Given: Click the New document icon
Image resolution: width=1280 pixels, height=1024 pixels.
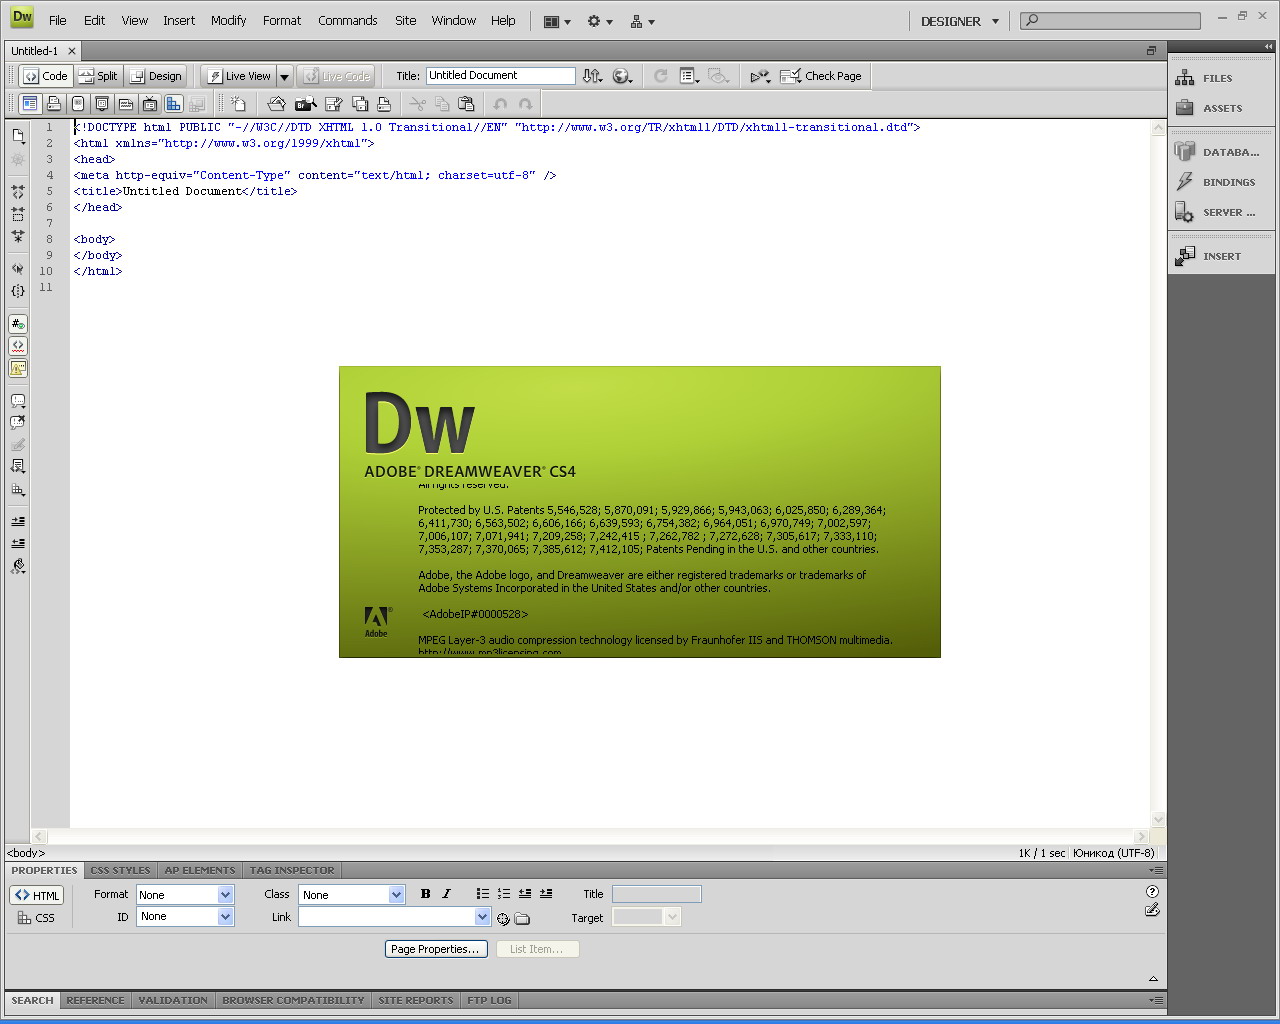Looking at the screenshot, I should point(238,103).
